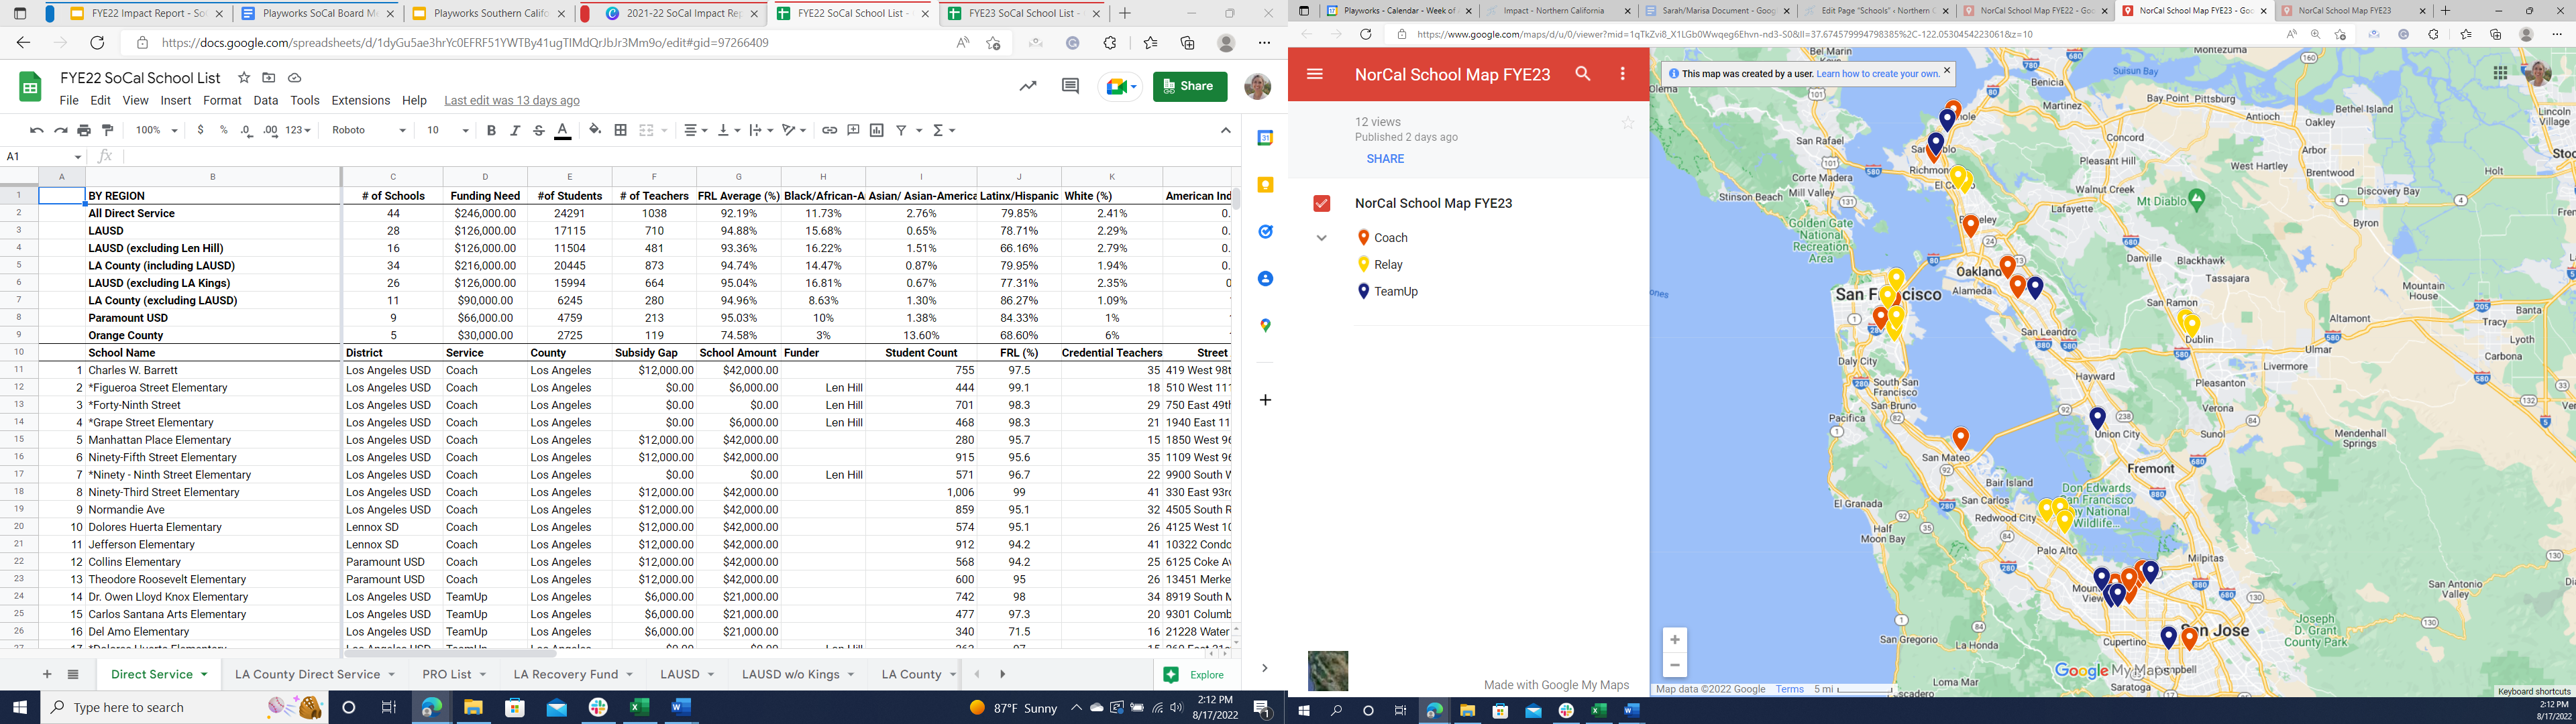Viewport: 2576px width, 724px height.
Task: Uncheck the NorCal School Map FYE23 layer
Action: 1322,203
